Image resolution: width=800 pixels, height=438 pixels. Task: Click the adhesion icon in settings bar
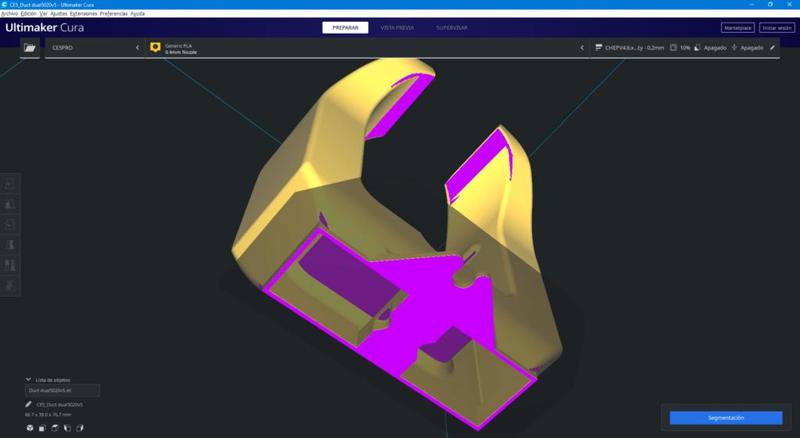pos(734,47)
